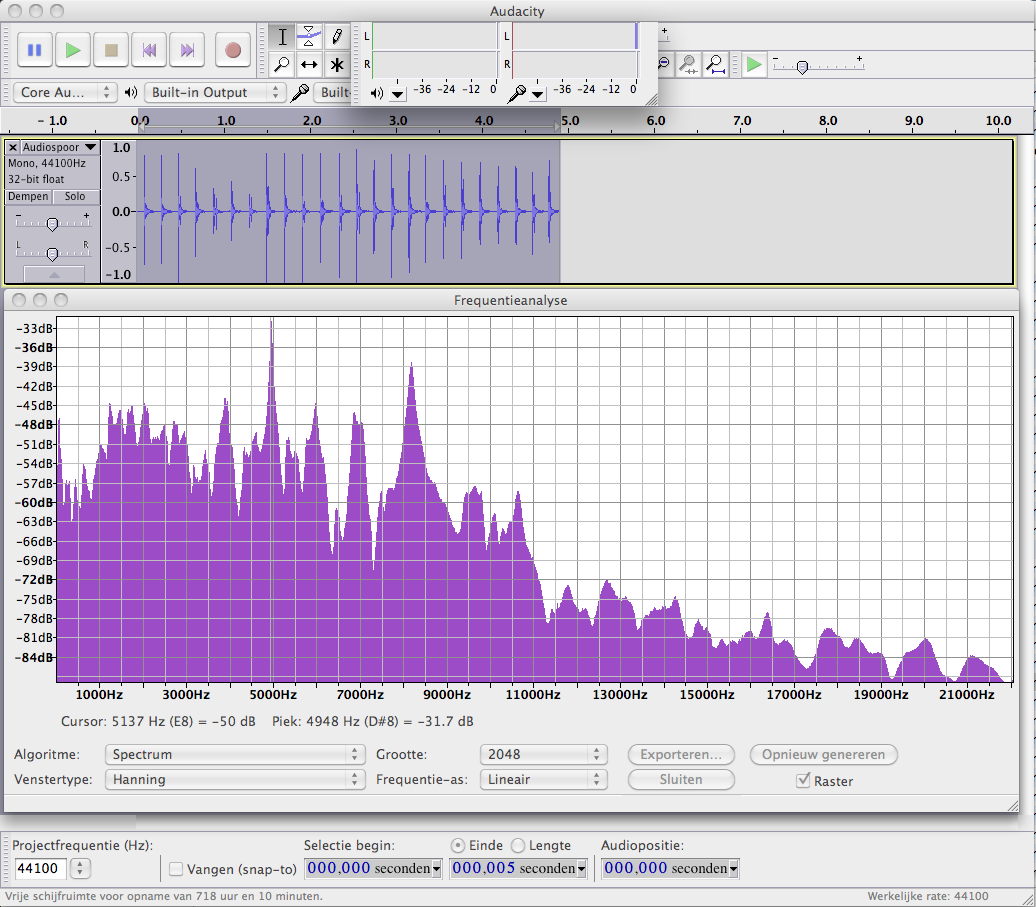This screenshot has width=1036, height=907.
Task: Select the Lengte radio button
Action: pyautogui.click(x=518, y=845)
